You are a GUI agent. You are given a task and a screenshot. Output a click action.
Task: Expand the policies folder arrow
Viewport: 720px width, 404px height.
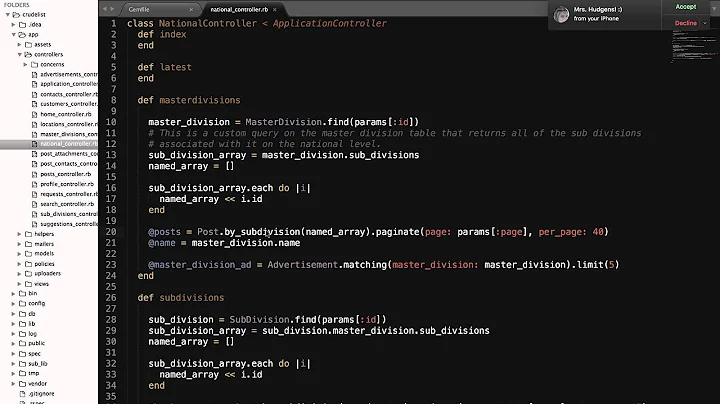19,264
